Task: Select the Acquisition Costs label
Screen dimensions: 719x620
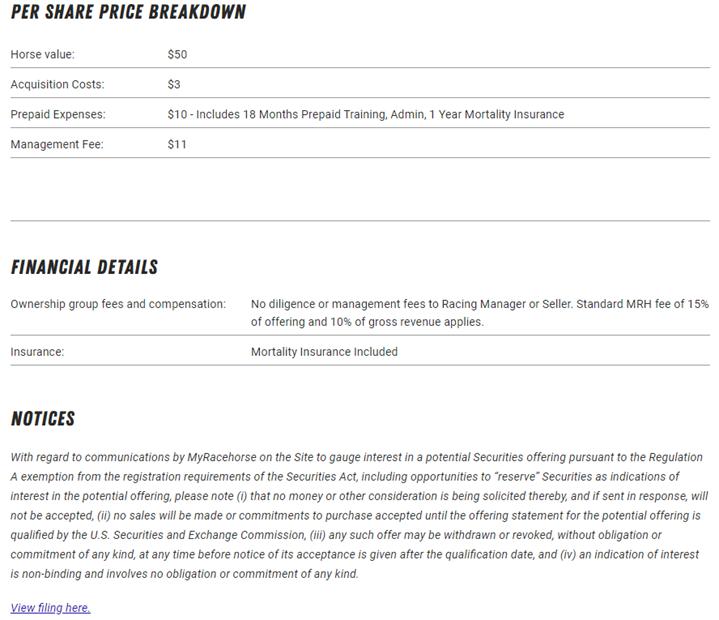Action: pos(57,84)
